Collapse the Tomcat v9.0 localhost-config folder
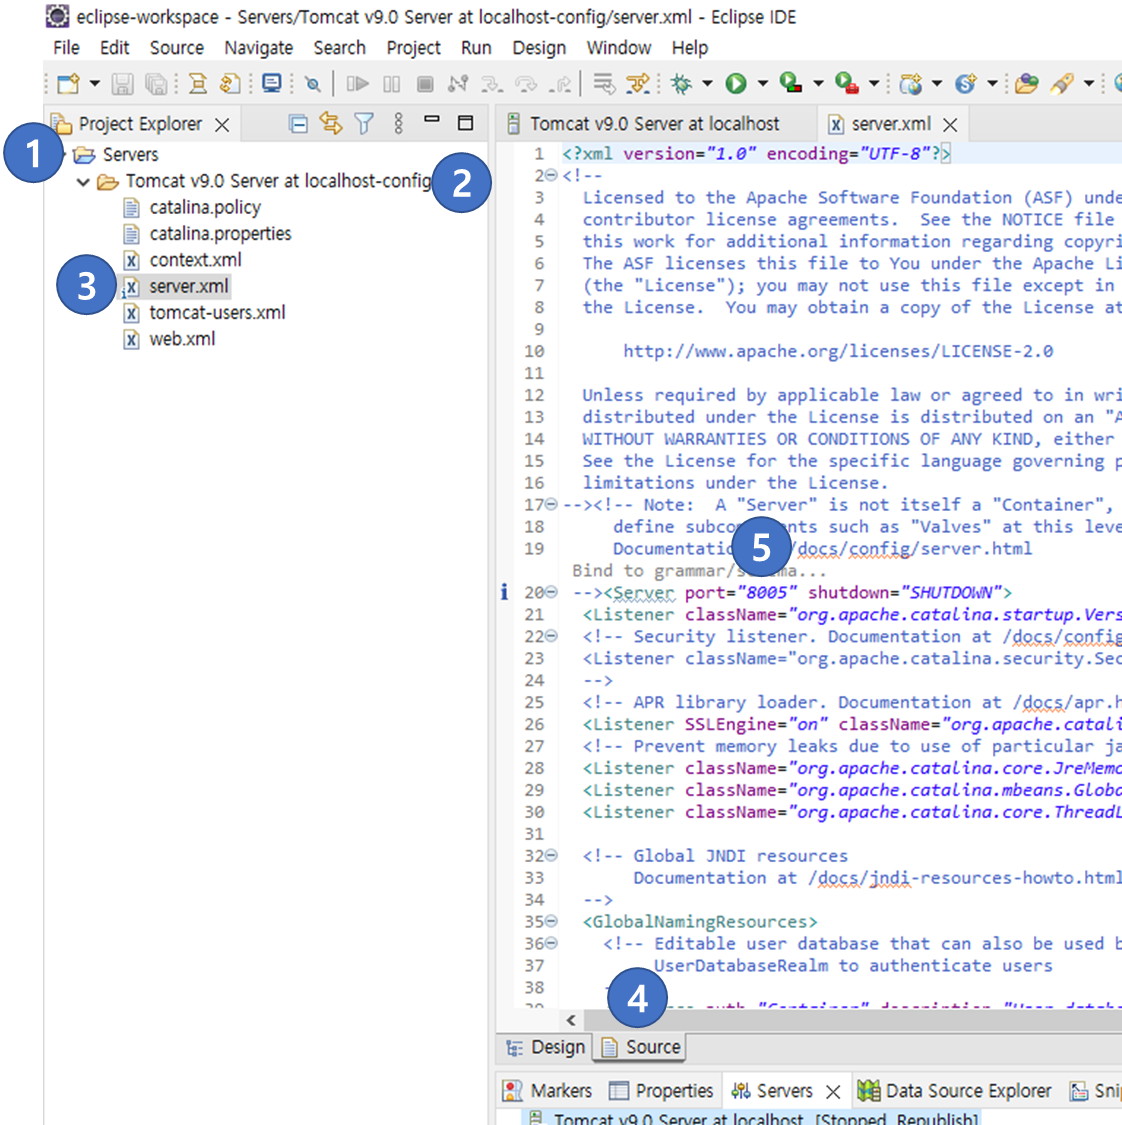 pos(83,182)
